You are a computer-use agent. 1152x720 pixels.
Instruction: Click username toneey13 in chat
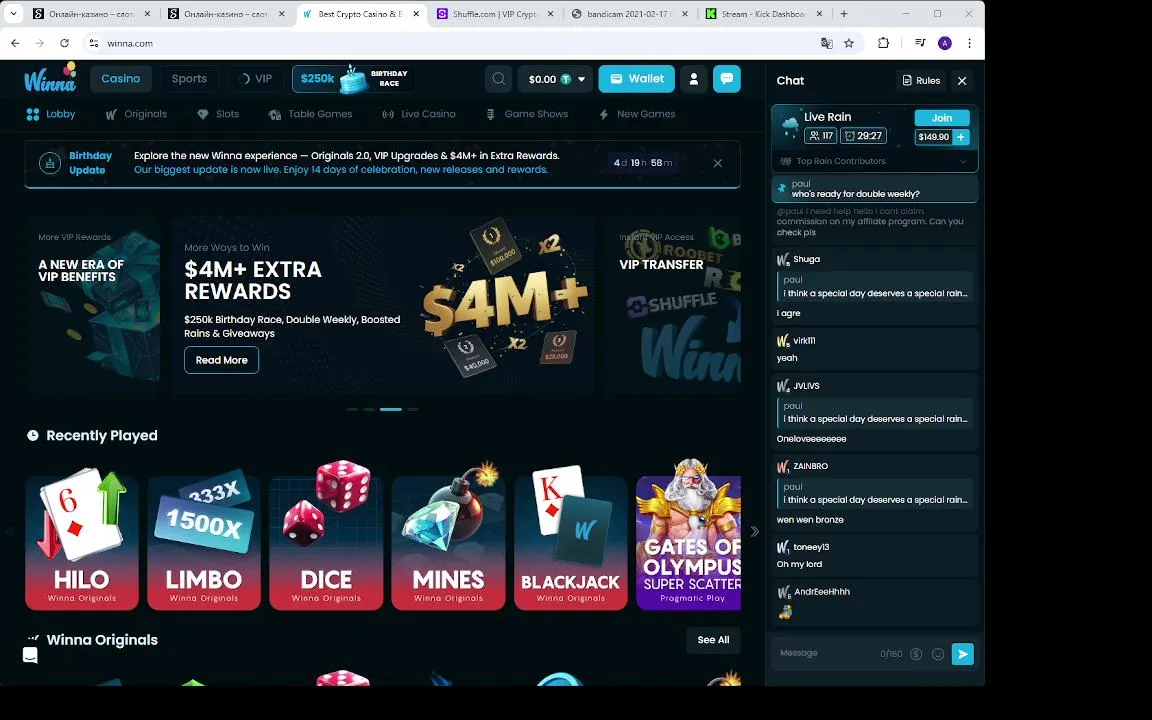811,547
